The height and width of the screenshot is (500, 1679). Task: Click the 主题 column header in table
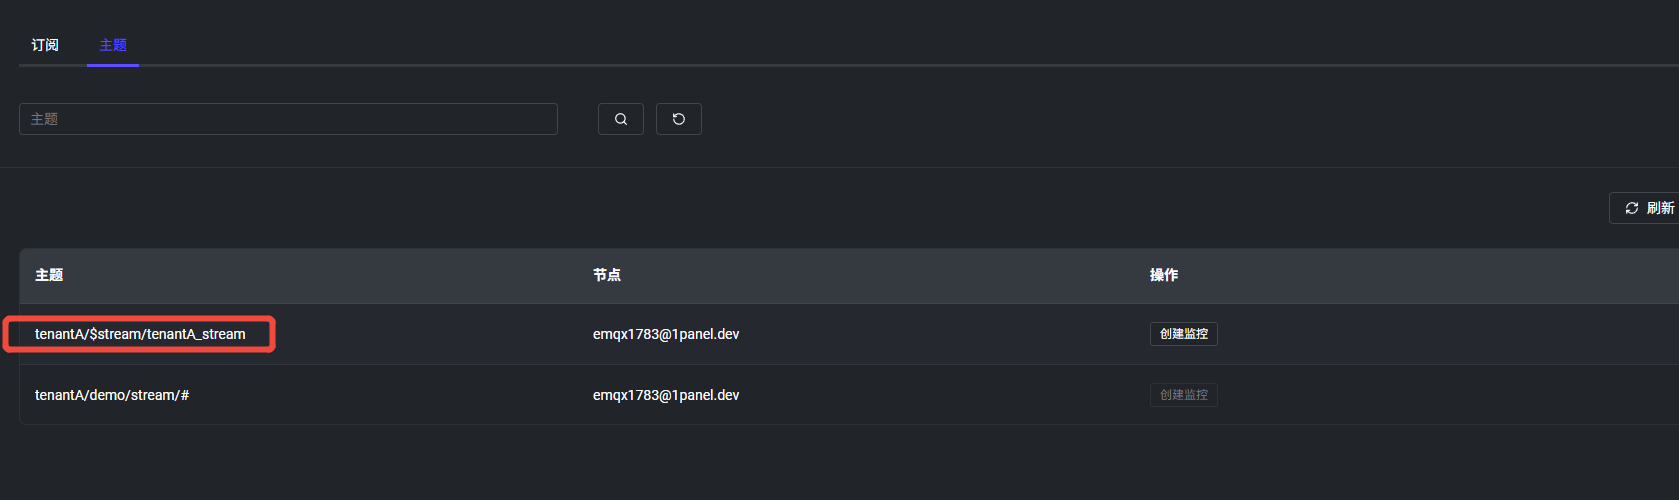[49, 275]
